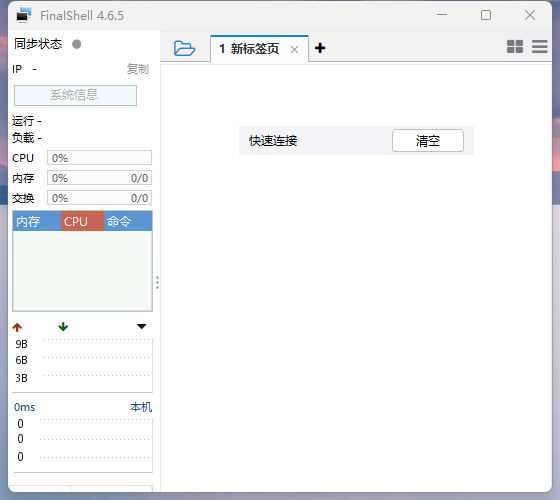560x500 pixels.
Task: Click the red upload arrow icon
Action: click(17, 327)
